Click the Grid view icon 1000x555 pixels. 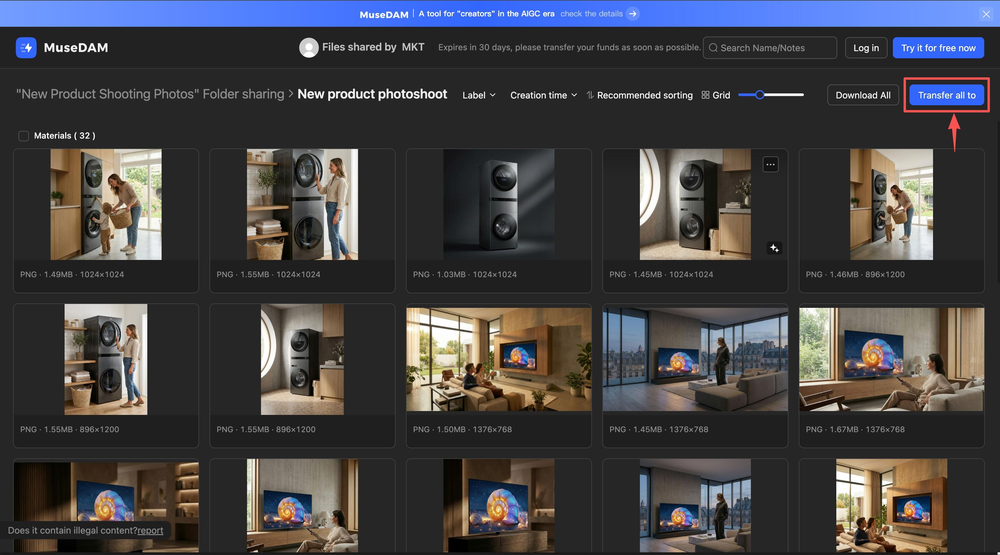pos(705,96)
